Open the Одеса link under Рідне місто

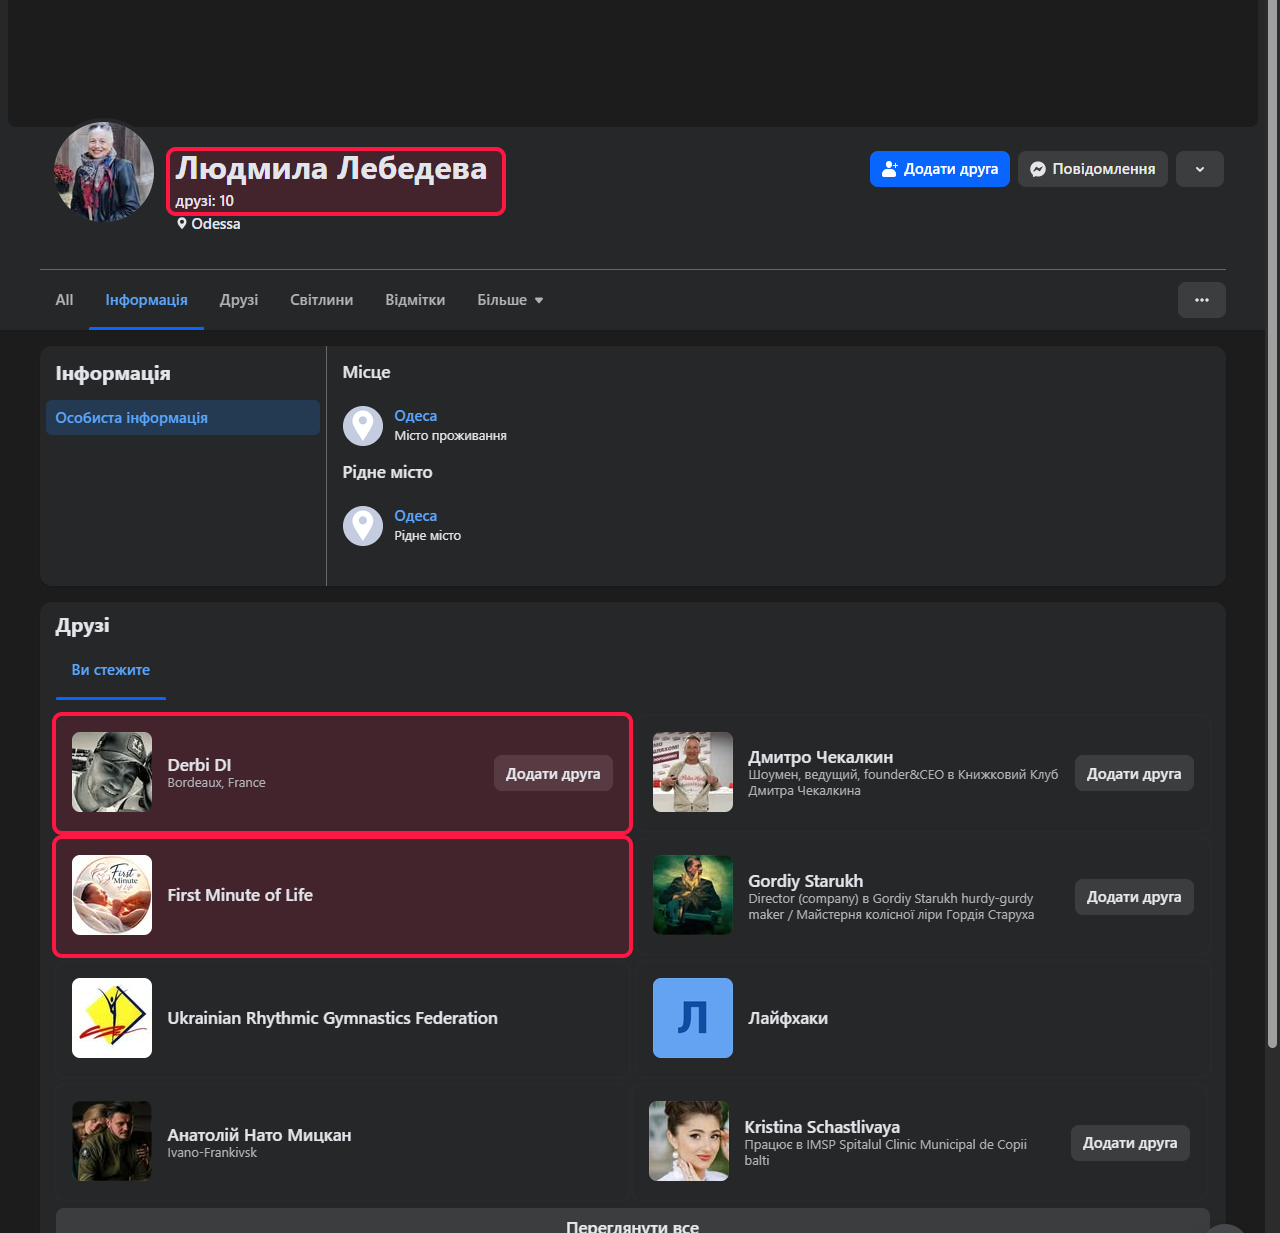coord(415,516)
